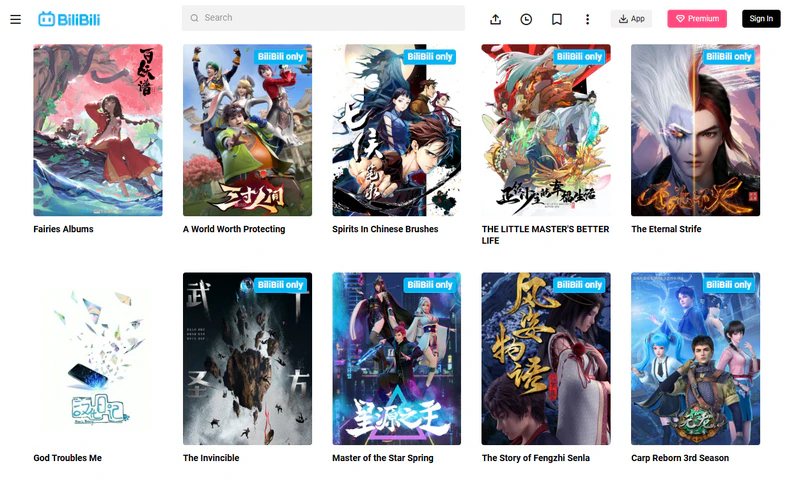Click the App download button
Viewport: 800px width, 483px height.
(x=631, y=19)
